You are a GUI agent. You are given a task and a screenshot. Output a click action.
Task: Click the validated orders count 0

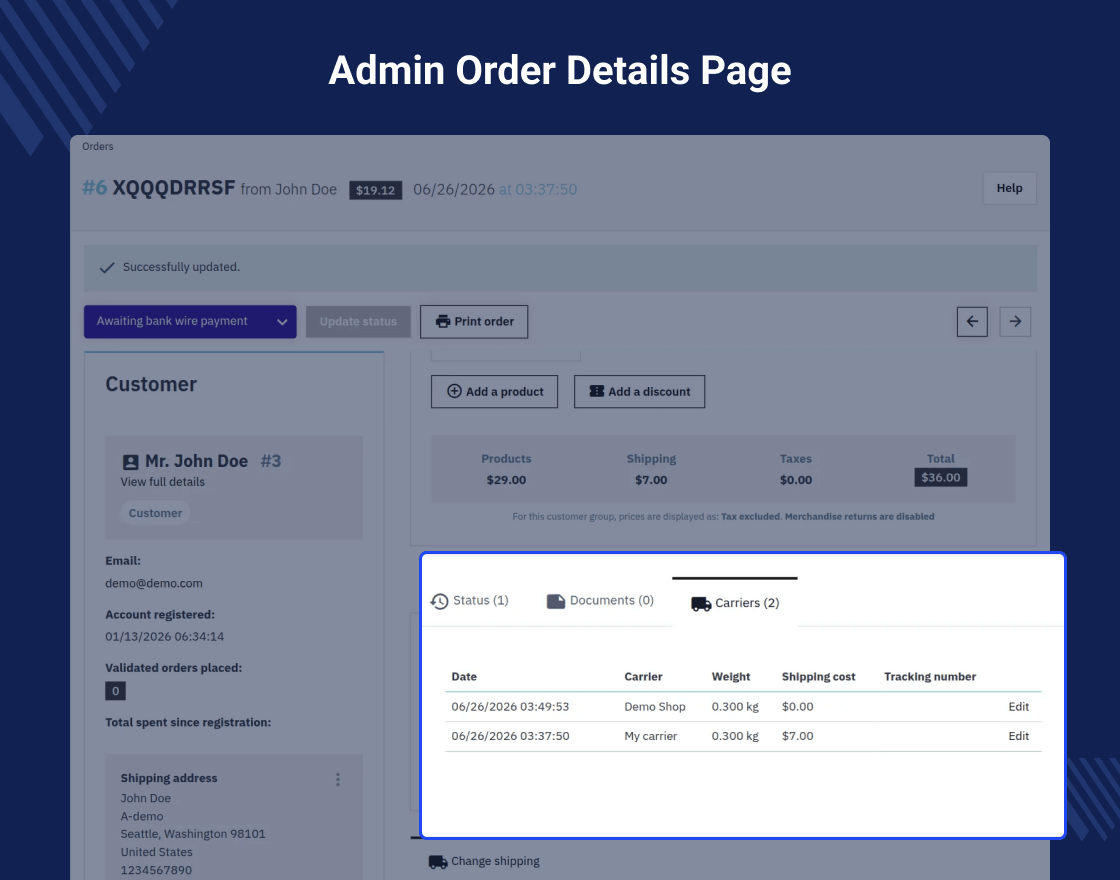tap(116, 691)
